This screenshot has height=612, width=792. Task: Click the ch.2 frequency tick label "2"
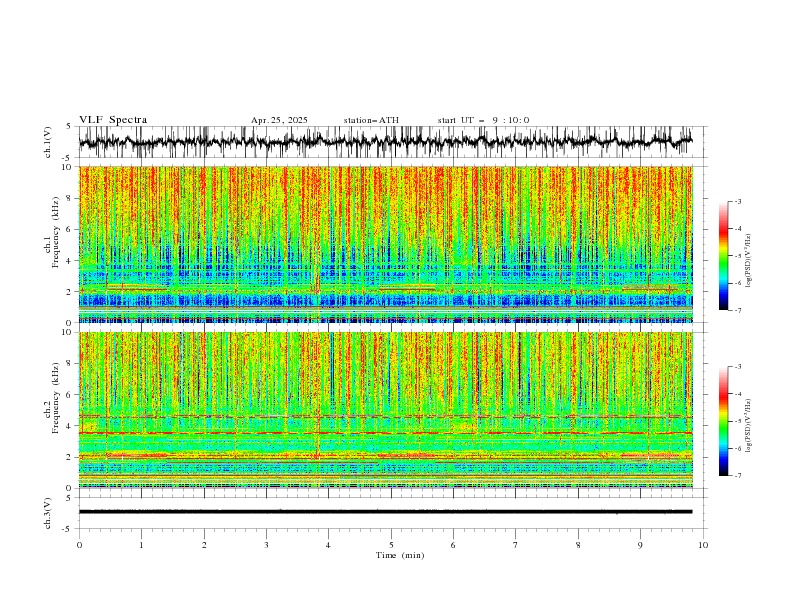point(70,456)
